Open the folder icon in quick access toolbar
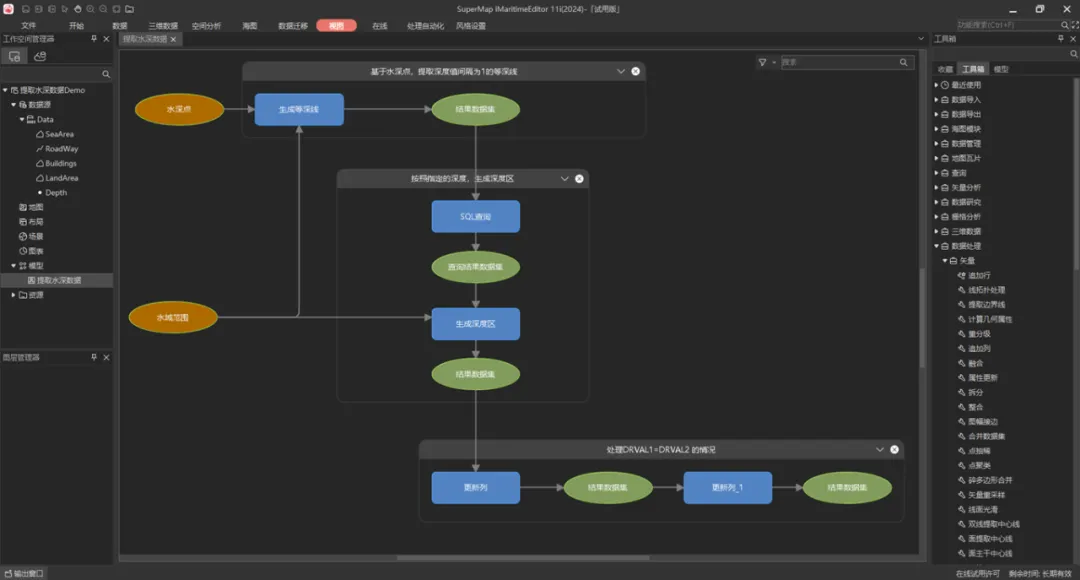Image resolution: width=1080 pixels, height=580 pixels. pyautogui.click(x=129, y=9)
